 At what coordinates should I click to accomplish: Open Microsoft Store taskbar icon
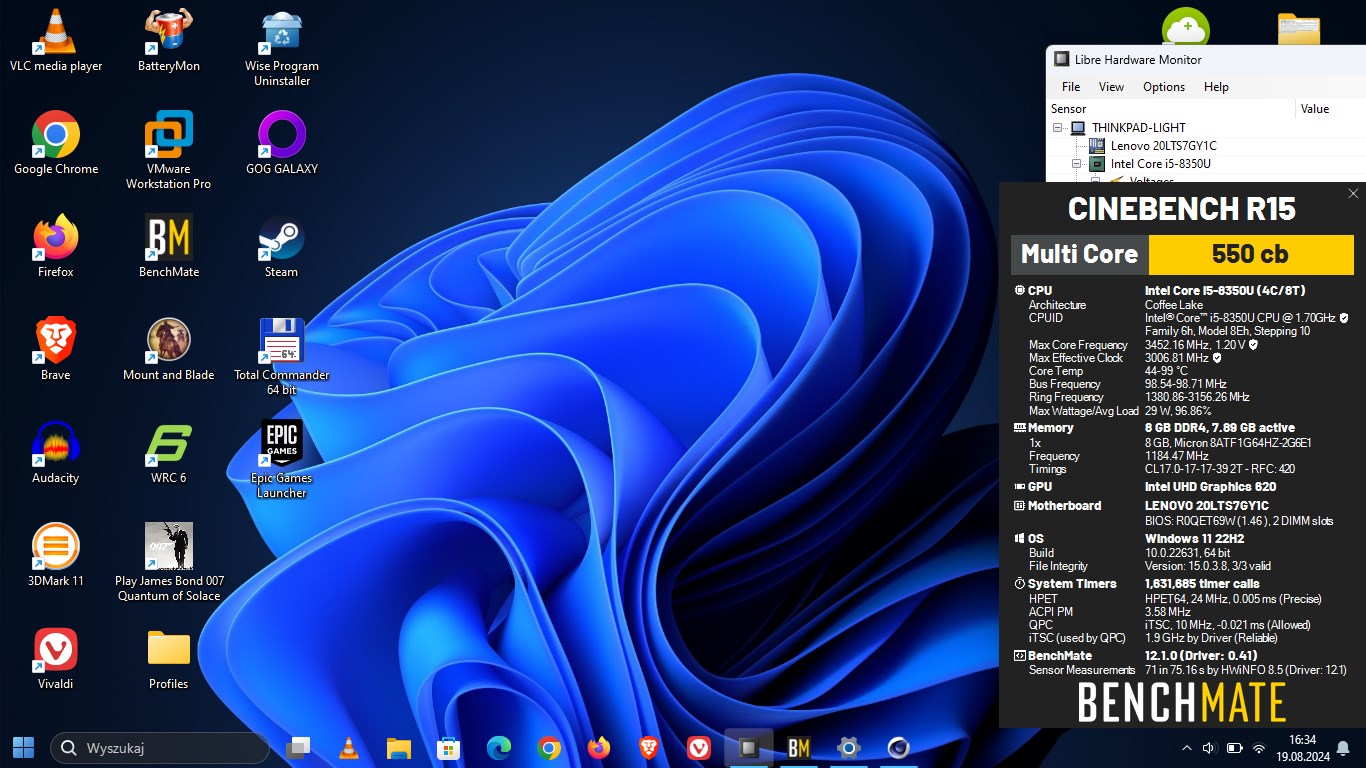(448, 747)
